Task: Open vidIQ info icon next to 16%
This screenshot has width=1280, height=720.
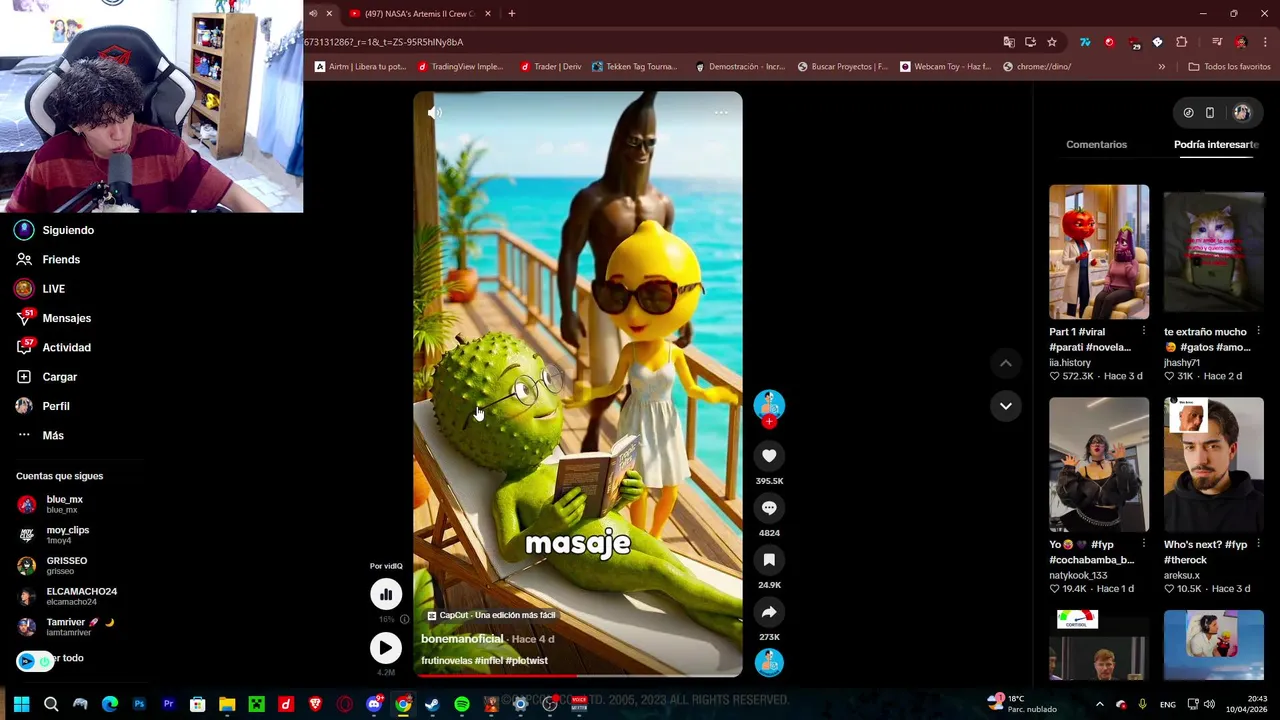Action: (x=404, y=619)
